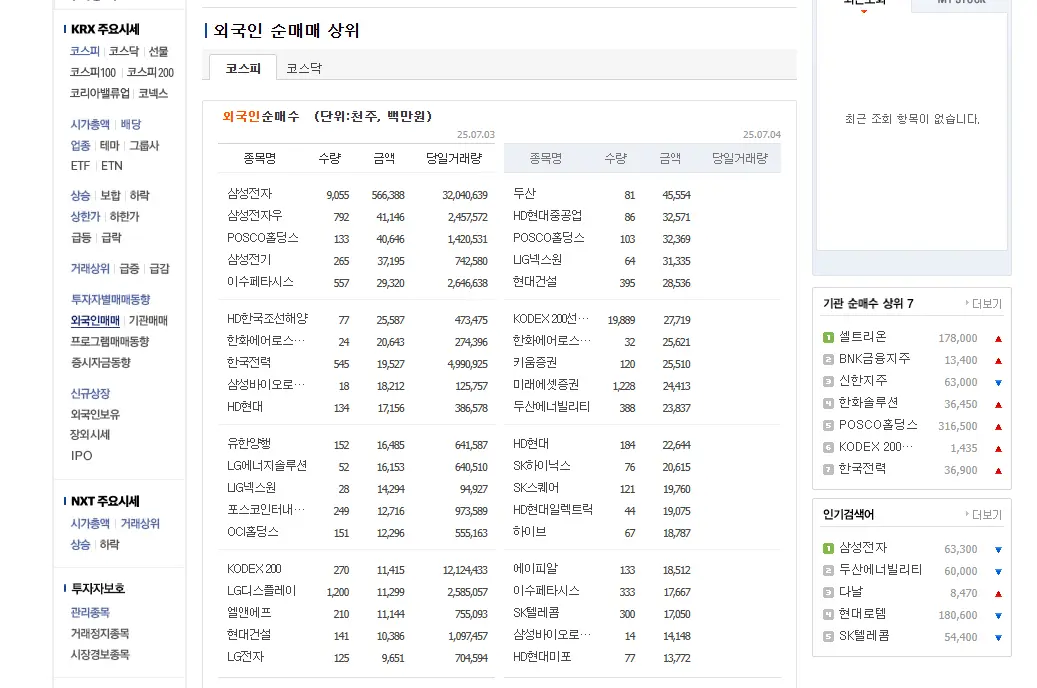The width and height of the screenshot is (1037, 688).
Task: Open 유한양행 stock page
Action: click(x=249, y=444)
